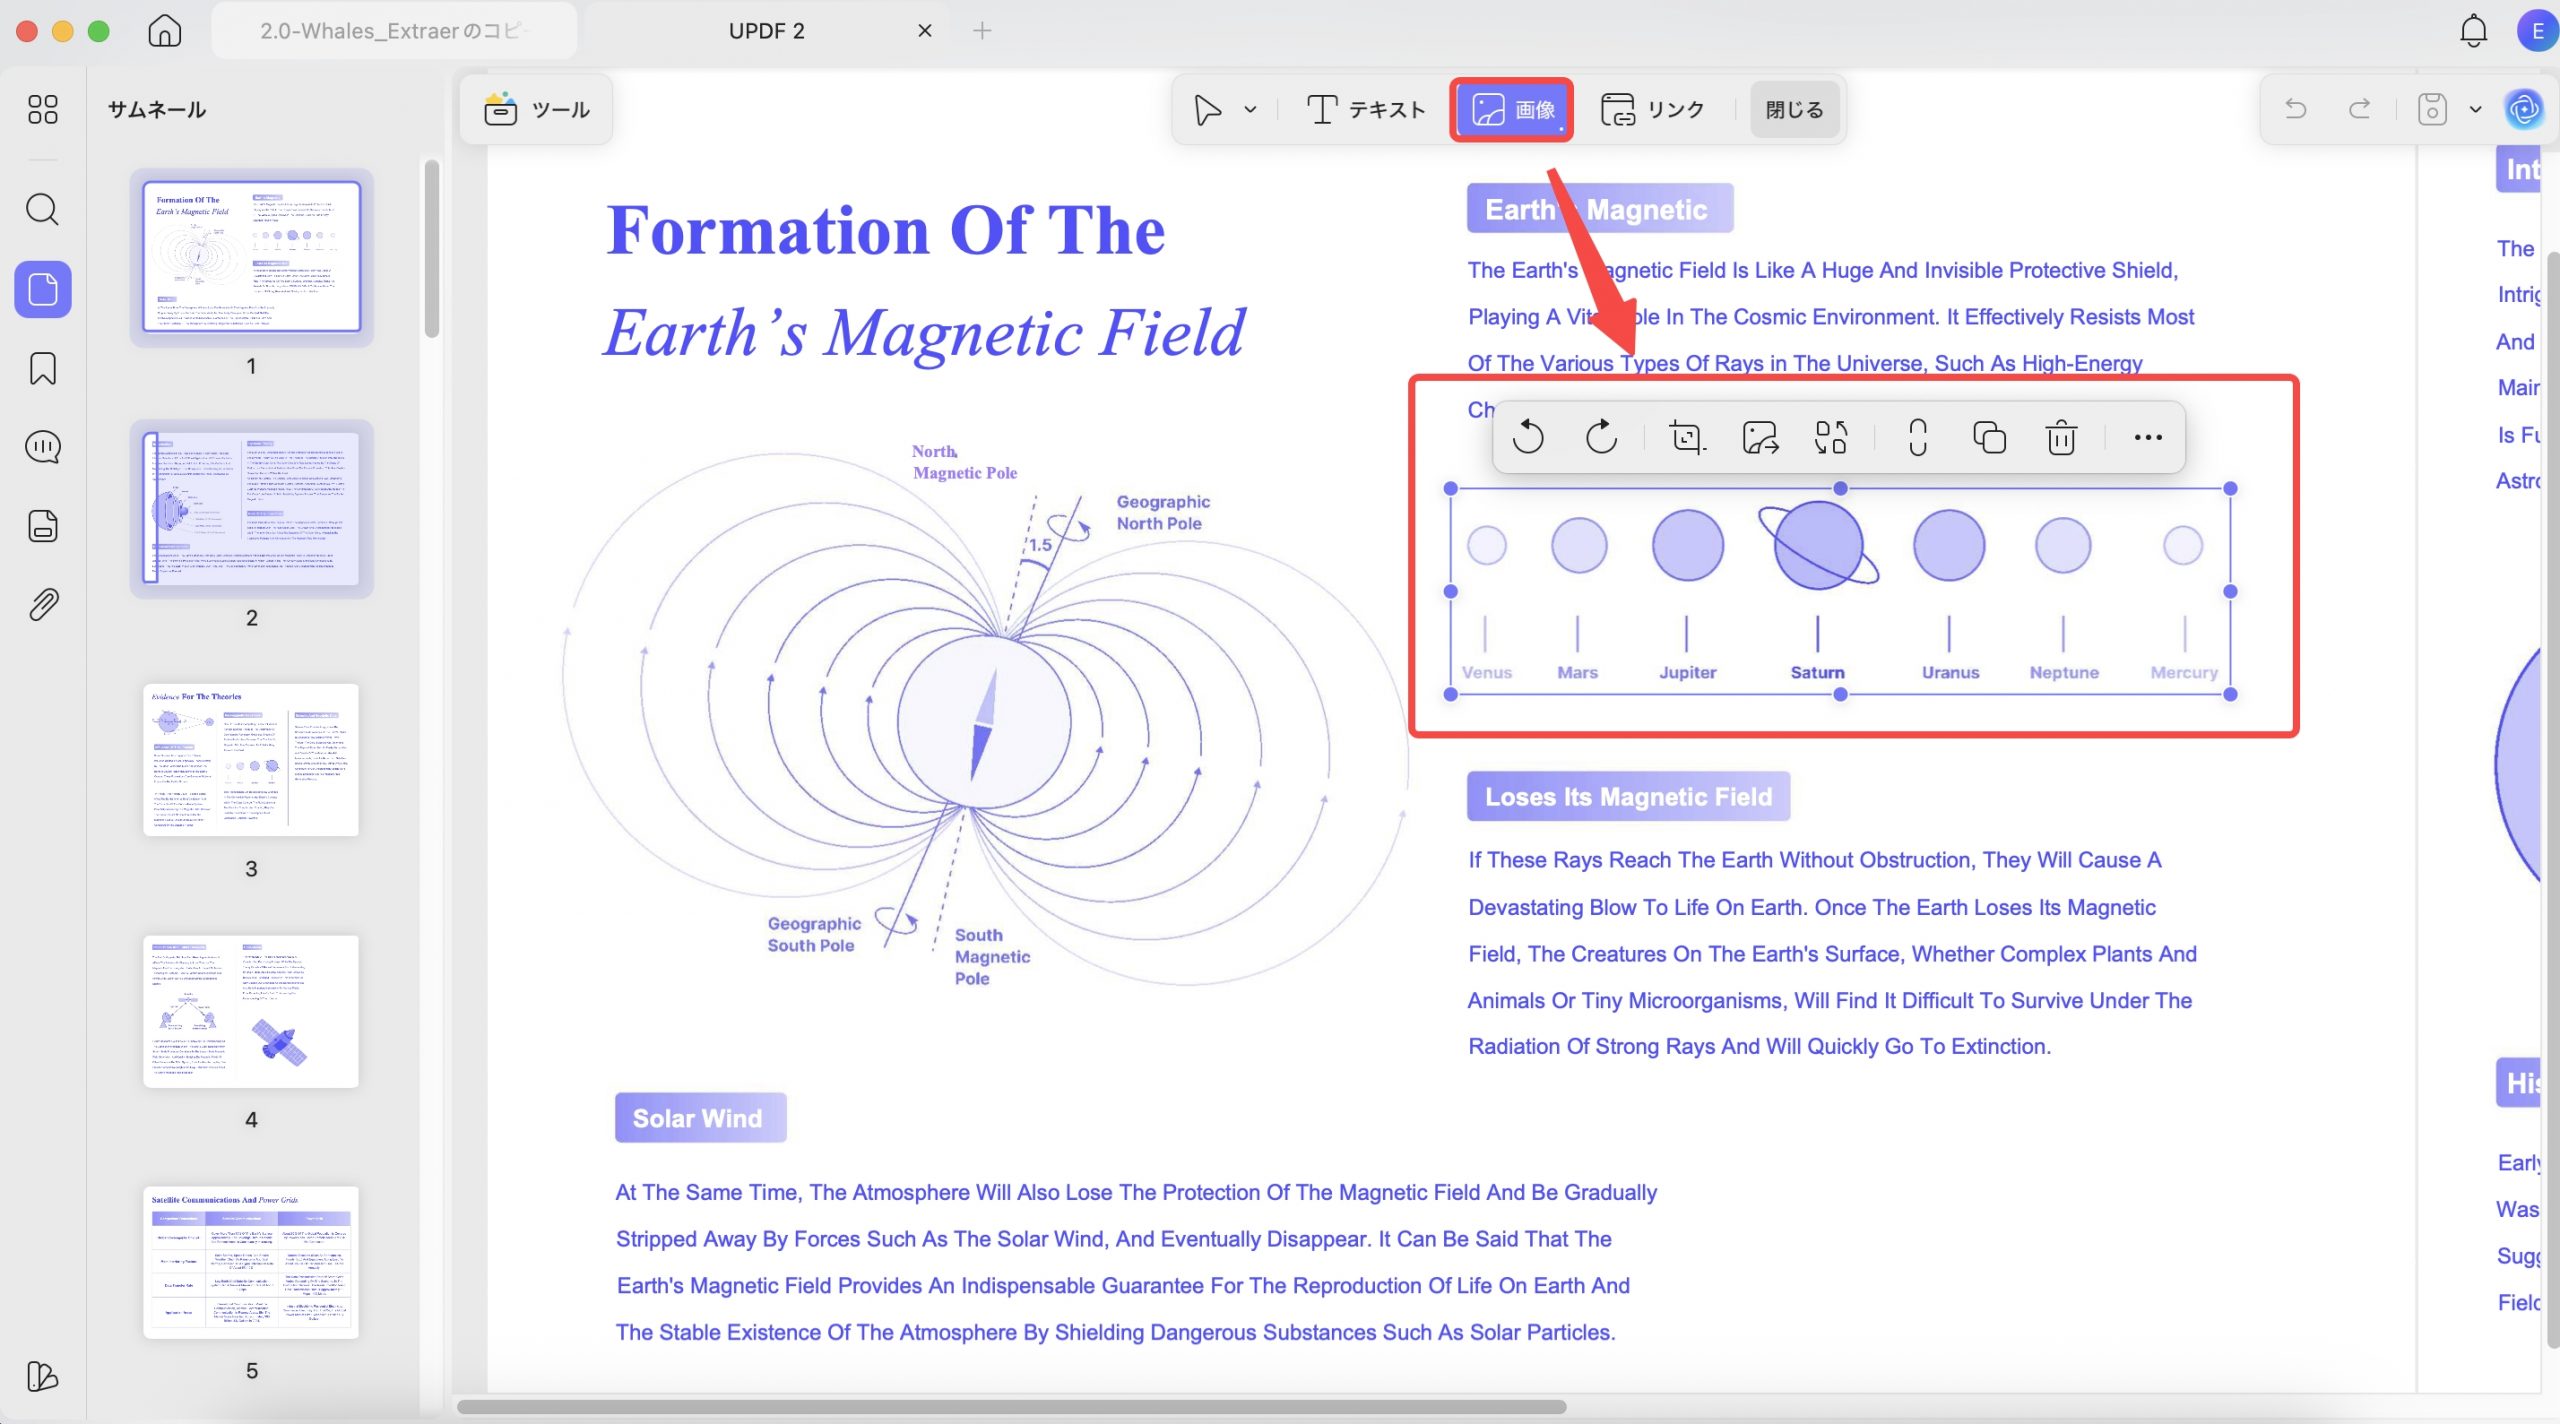2560x1424 pixels.
Task: Open the bookmarks panel icon
Action: 42,368
